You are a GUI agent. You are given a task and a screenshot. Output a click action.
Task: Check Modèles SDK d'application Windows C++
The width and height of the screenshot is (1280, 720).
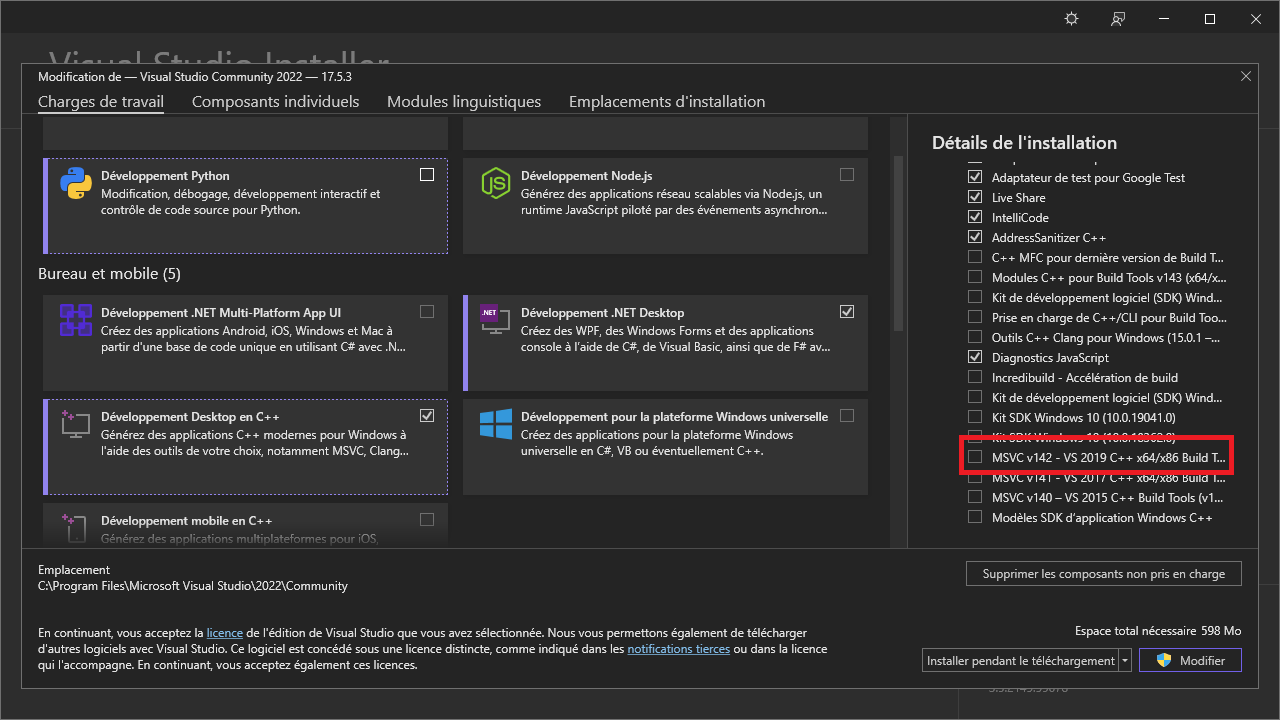tap(975, 517)
